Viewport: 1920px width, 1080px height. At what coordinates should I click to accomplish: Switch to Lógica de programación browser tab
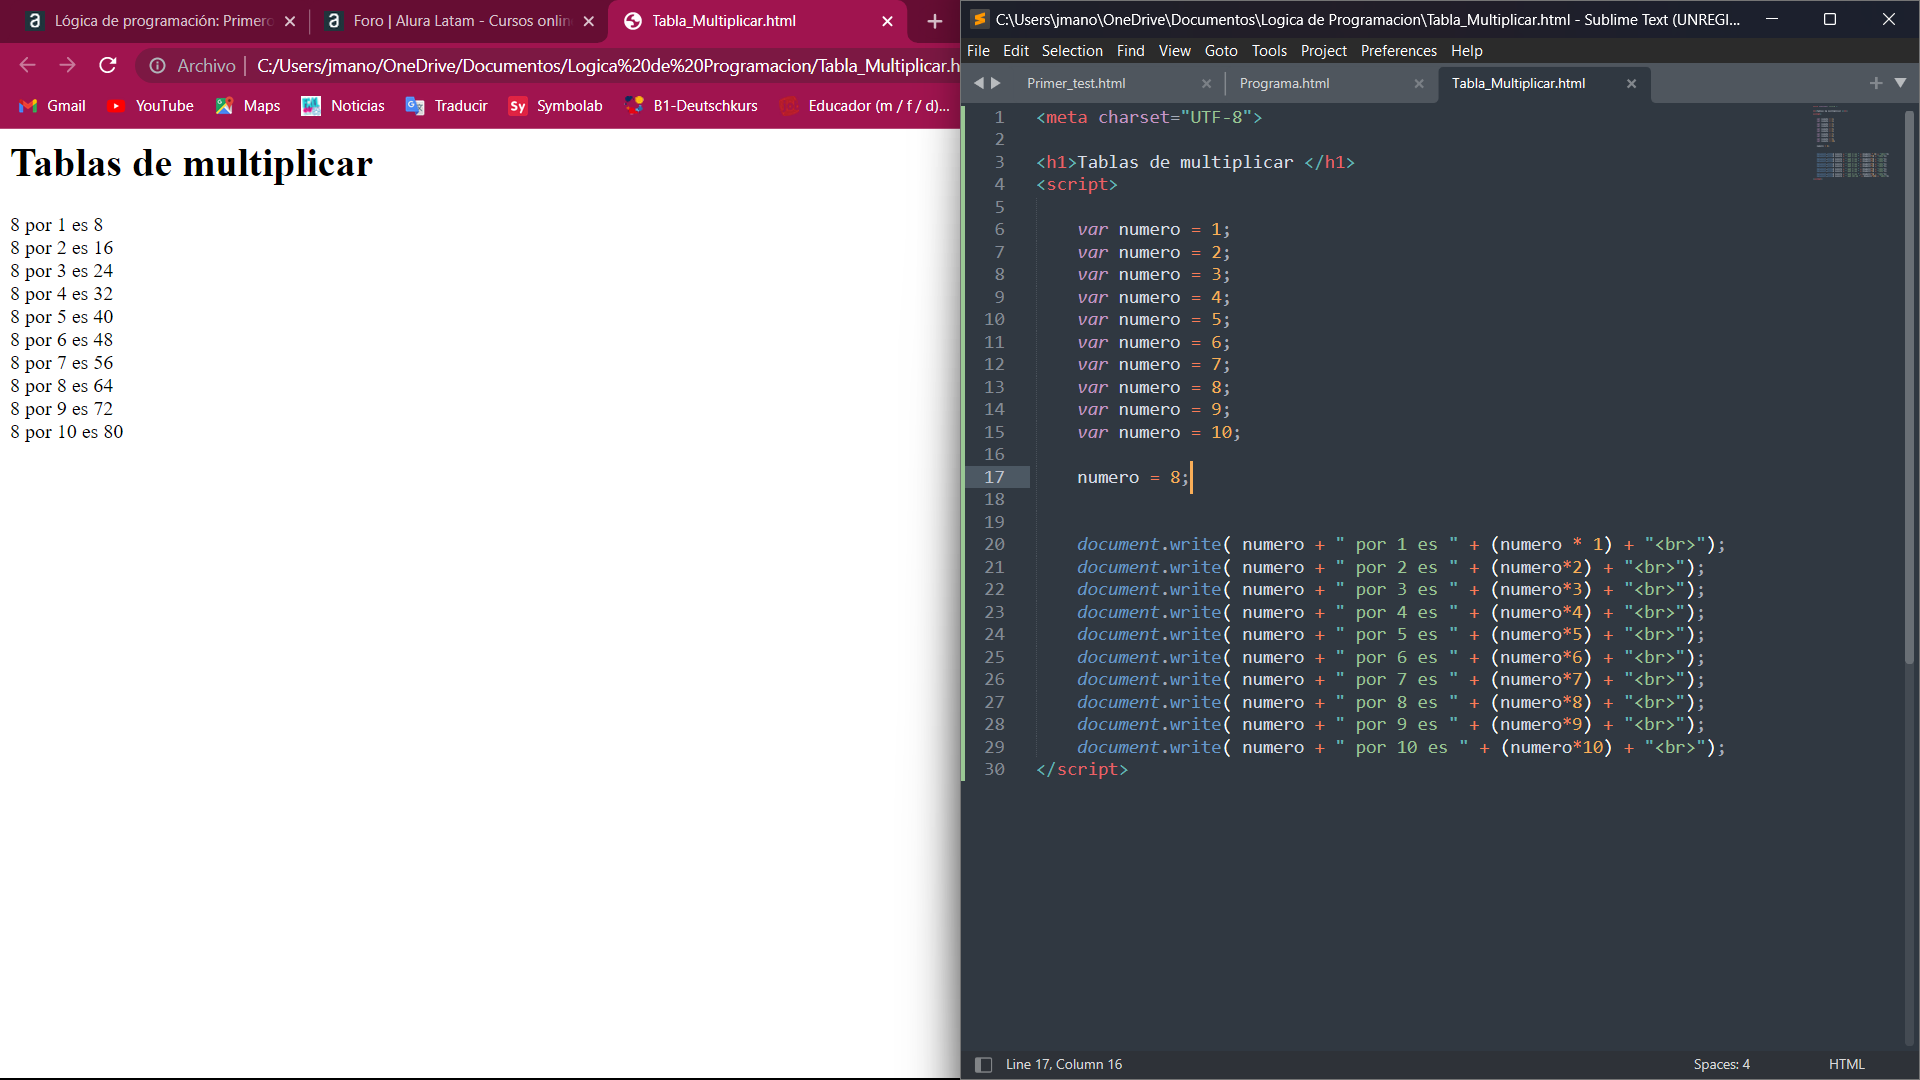coord(162,21)
